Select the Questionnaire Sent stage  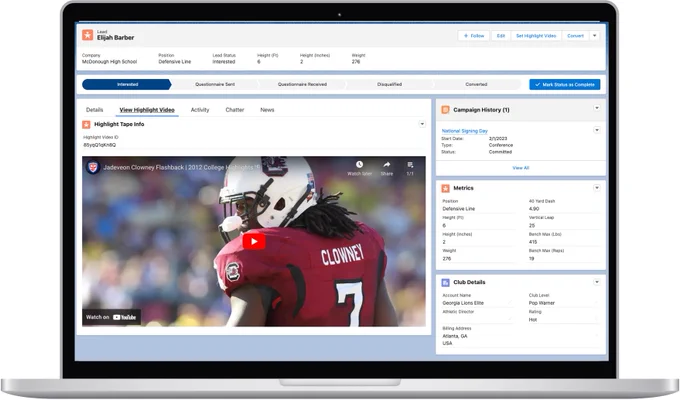[x=215, y=85]
